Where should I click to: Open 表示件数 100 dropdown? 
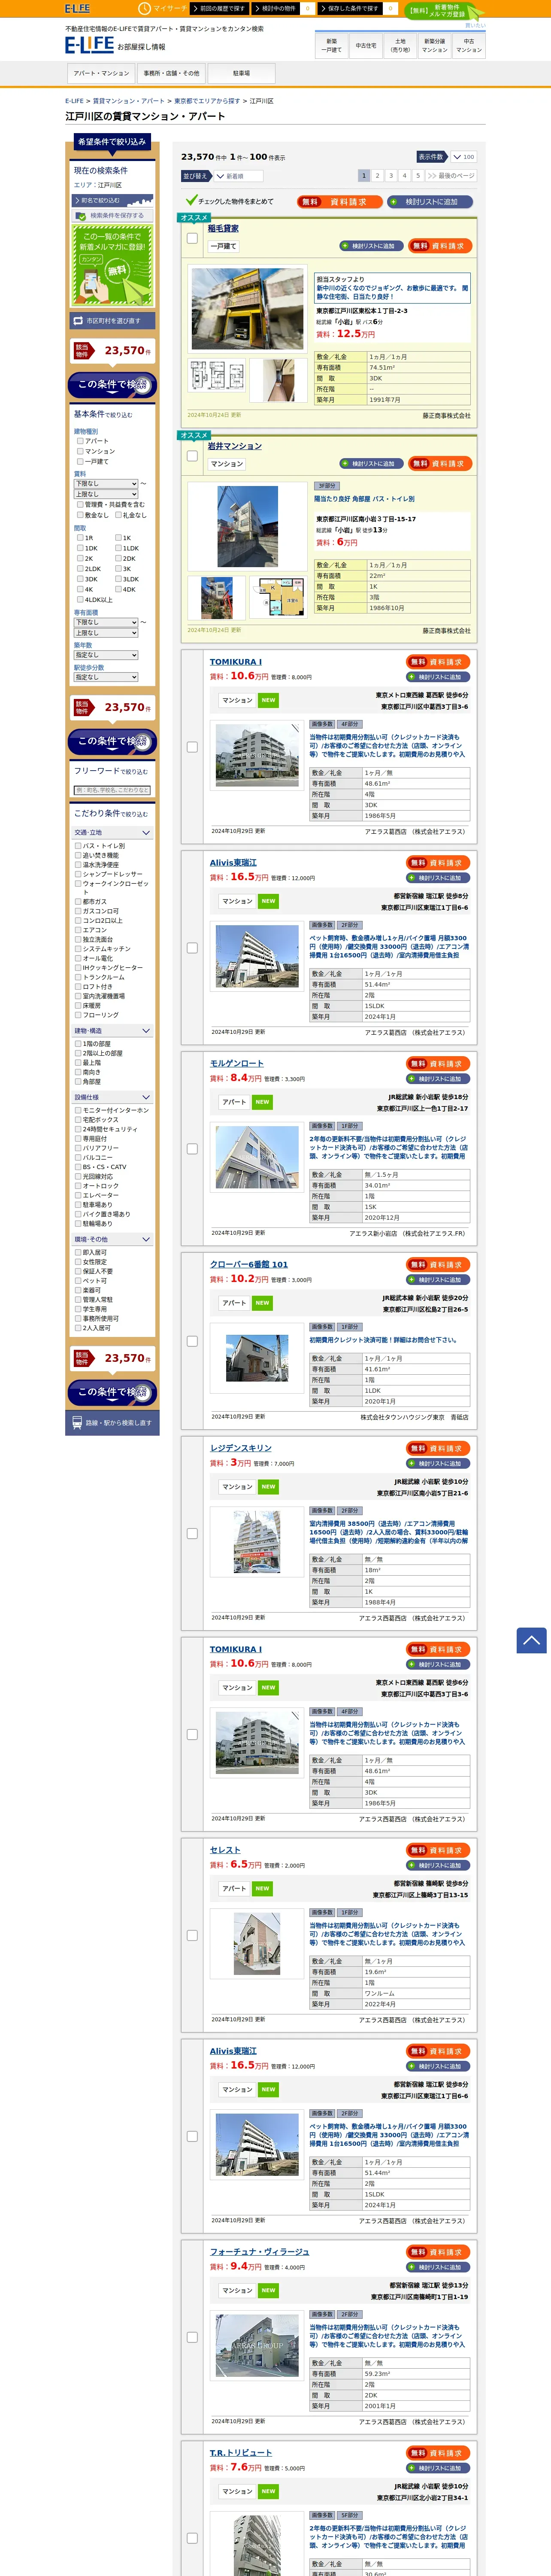tap(463, 157)
